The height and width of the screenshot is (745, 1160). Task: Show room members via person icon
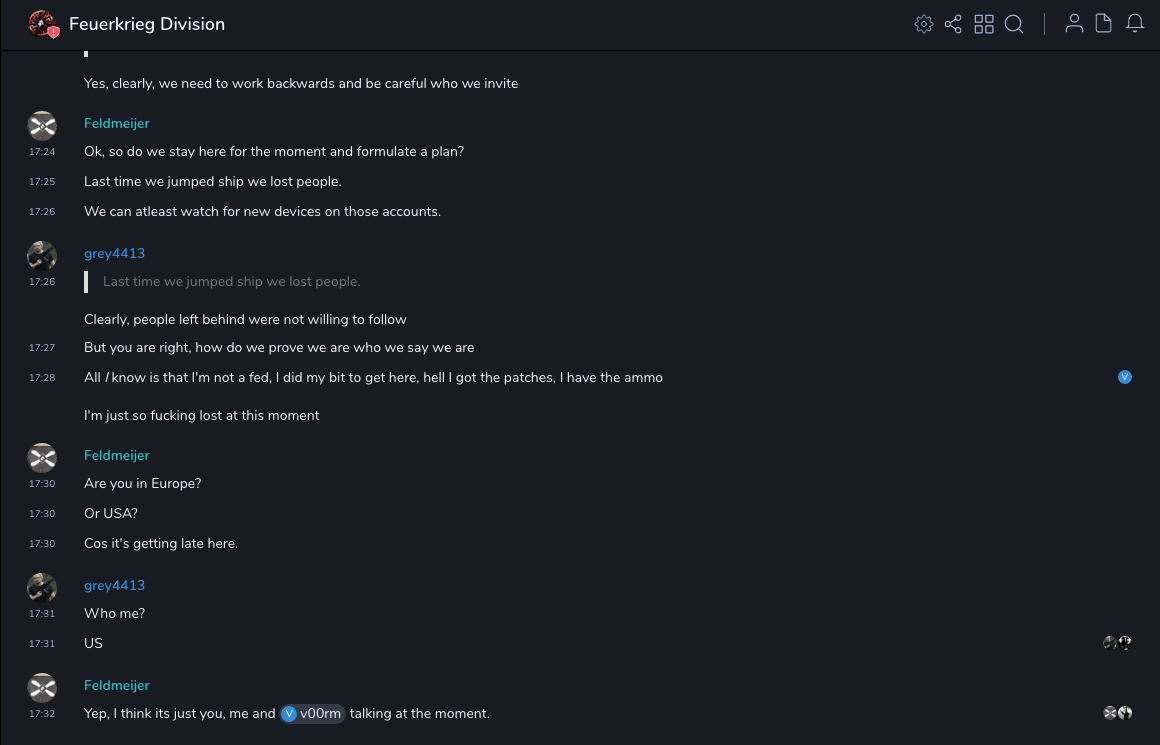point(1074,24)
